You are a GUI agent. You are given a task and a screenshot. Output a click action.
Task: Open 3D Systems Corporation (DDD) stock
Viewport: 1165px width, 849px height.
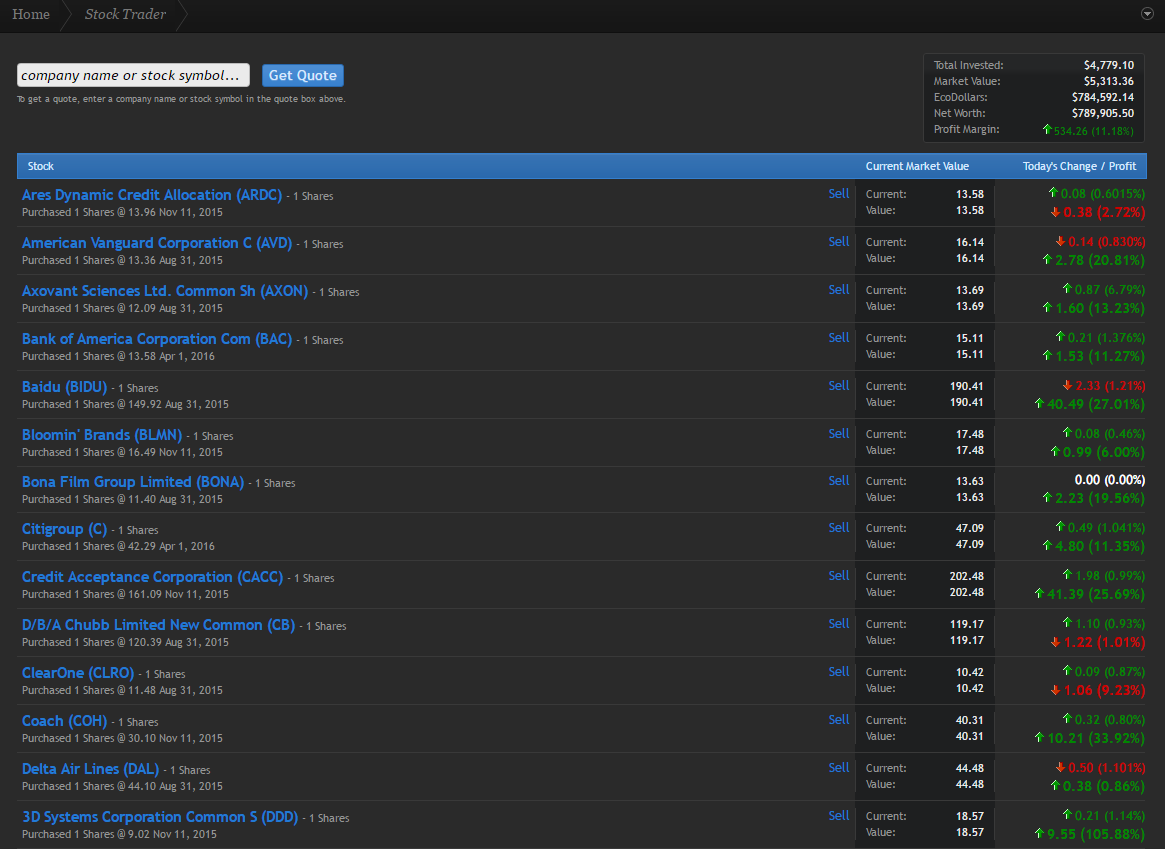(x=160, y=817)
